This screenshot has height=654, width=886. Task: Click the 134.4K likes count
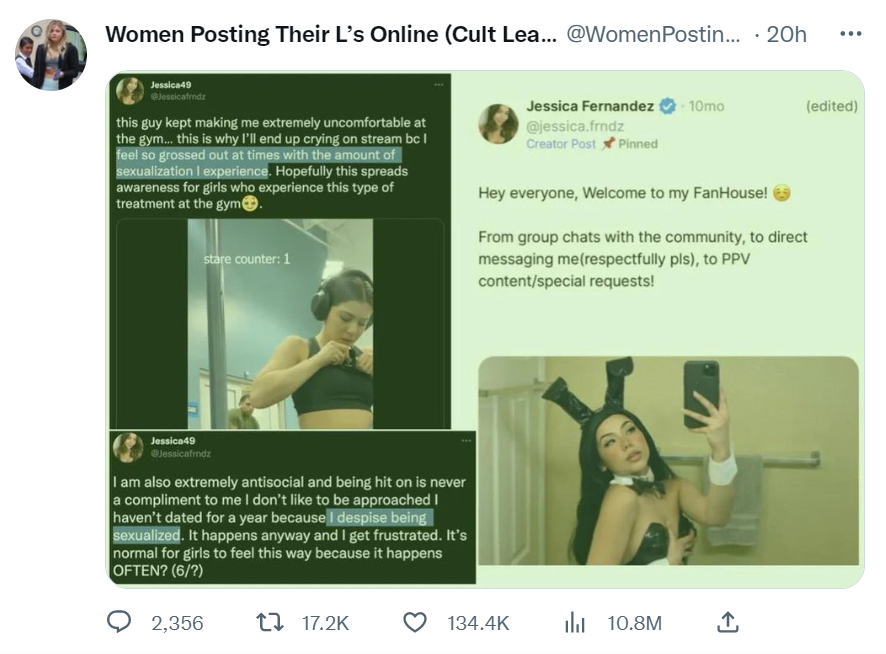[x=478, y=623]
